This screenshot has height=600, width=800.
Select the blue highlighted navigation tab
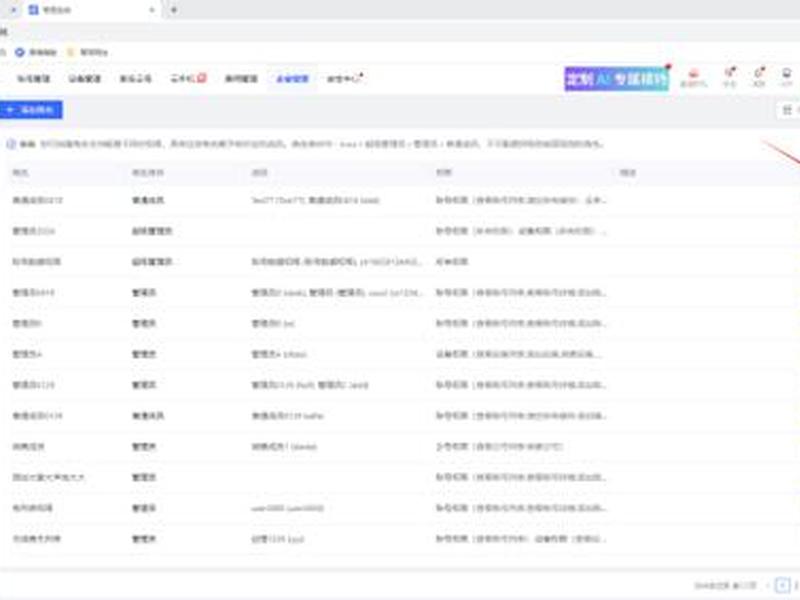click(x=292, y=79)
